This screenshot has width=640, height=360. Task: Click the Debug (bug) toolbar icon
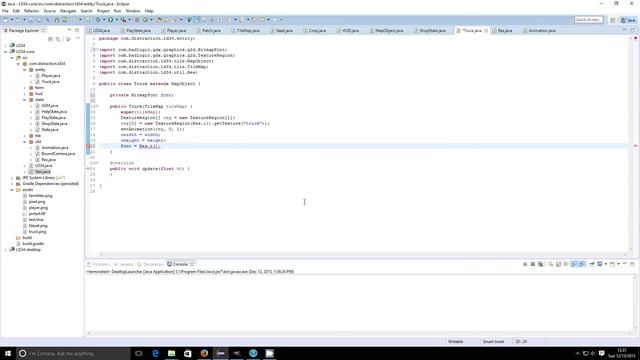(98, 20)
